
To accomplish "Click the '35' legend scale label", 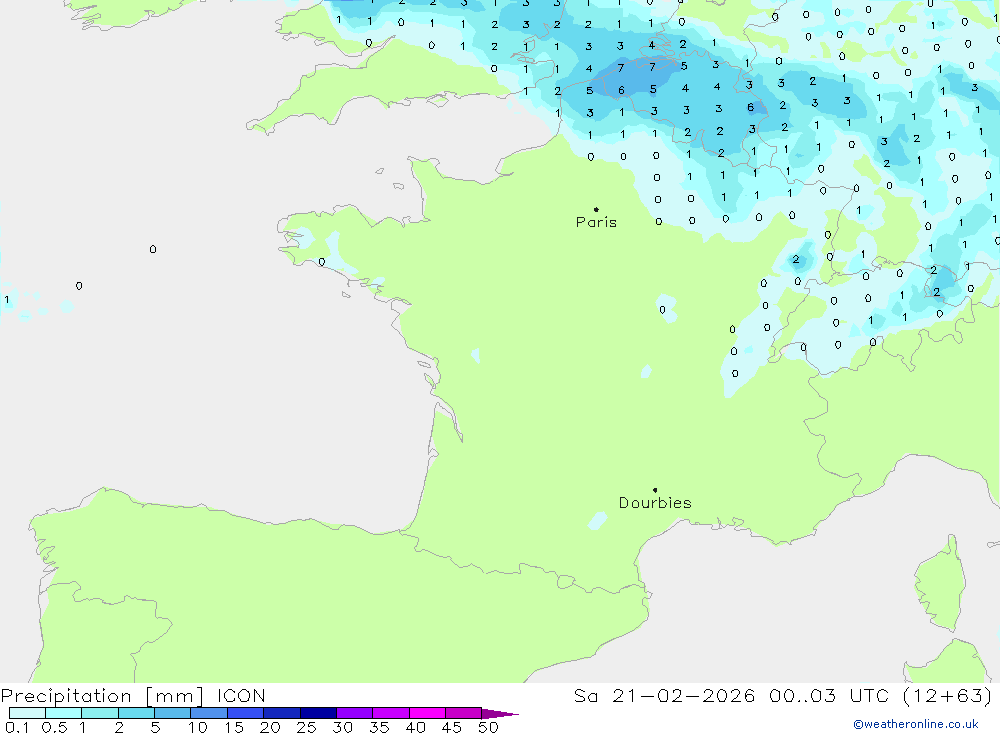I will tap(379, 727).
